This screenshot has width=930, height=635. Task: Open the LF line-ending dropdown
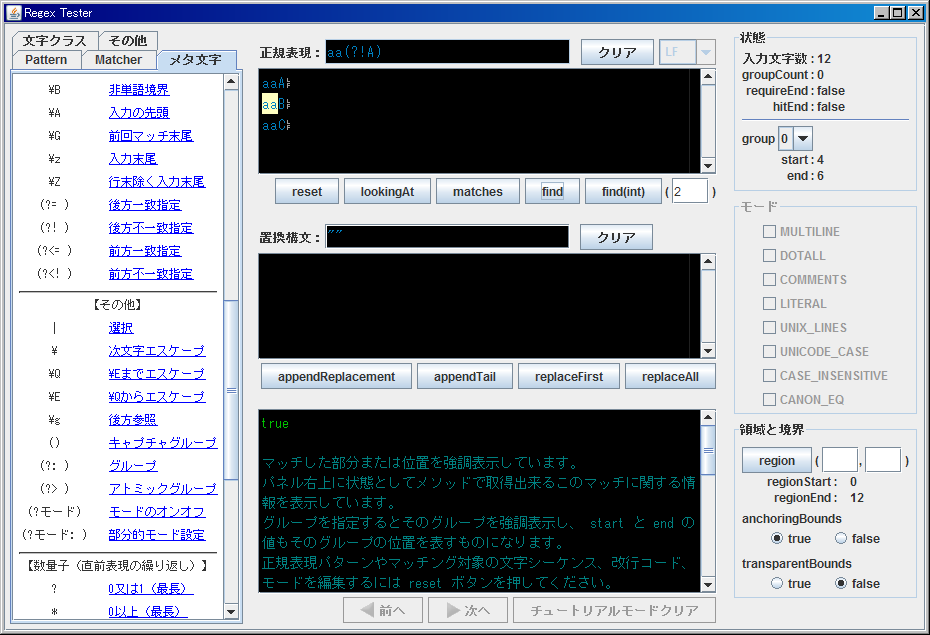tap(705, 52)
